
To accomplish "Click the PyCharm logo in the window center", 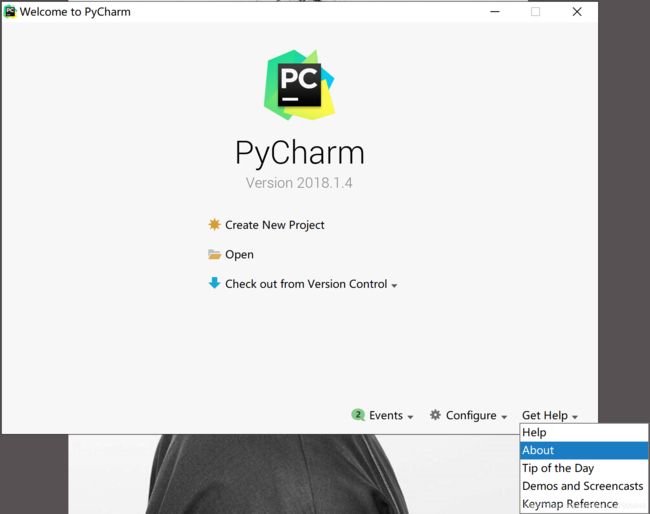I will 299,85.
